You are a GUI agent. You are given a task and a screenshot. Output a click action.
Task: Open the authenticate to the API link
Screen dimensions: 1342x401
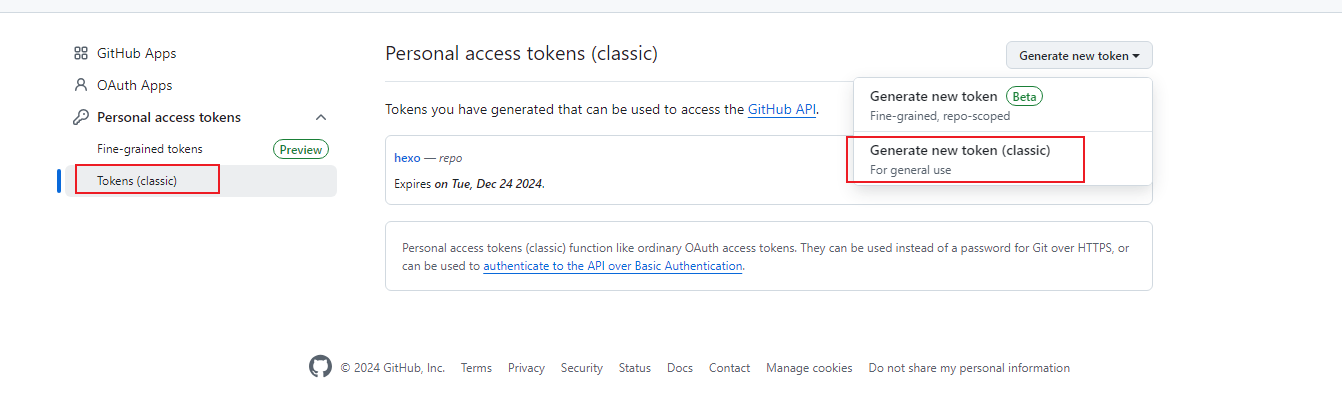612,266
